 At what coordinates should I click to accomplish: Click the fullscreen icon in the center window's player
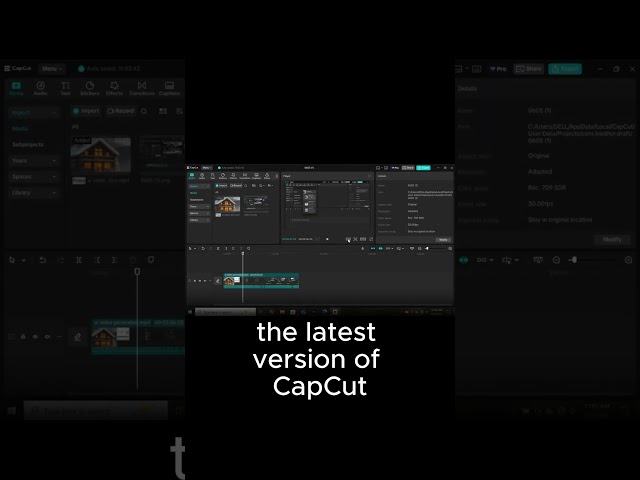coord(371,239)
